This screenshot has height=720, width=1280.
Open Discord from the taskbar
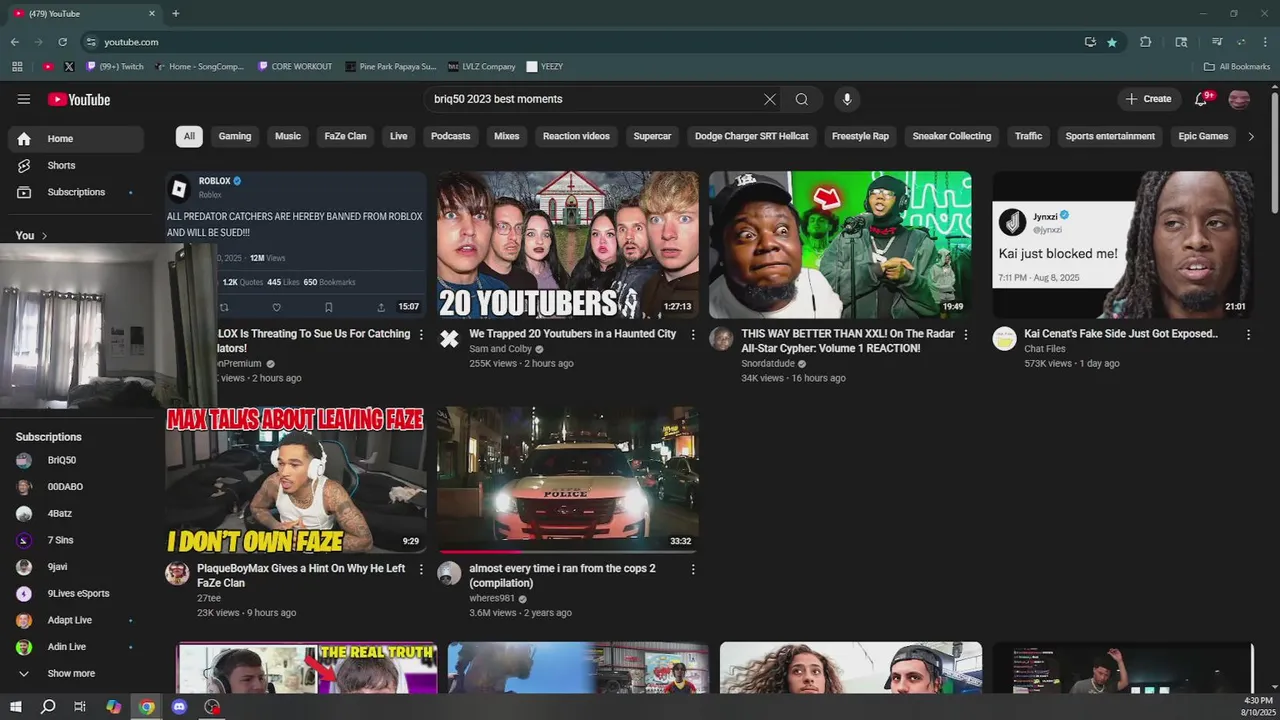[179, 707]
